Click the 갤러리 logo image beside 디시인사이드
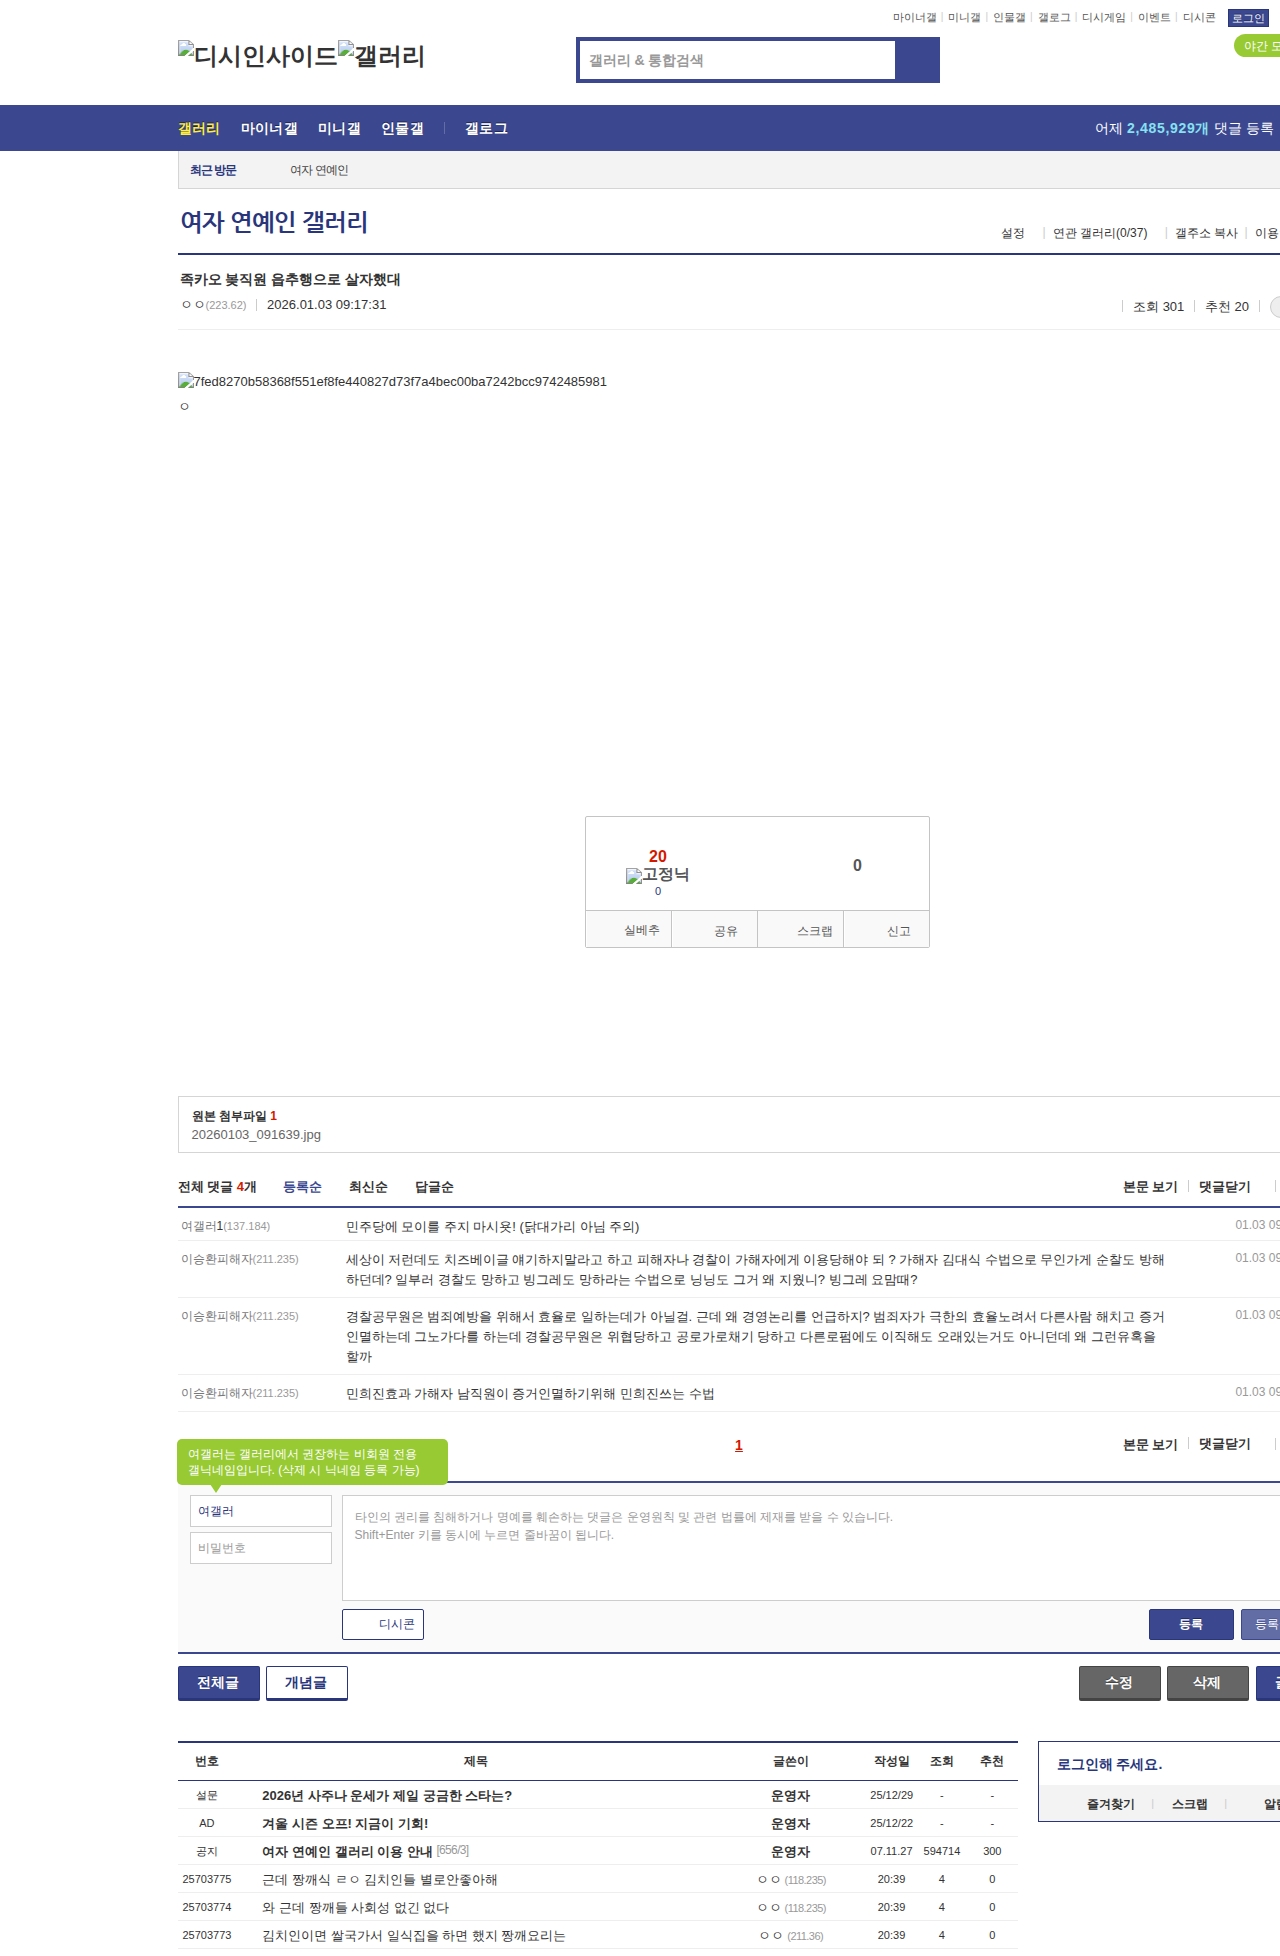The image size is (1280, 1956). click(381, 56)
